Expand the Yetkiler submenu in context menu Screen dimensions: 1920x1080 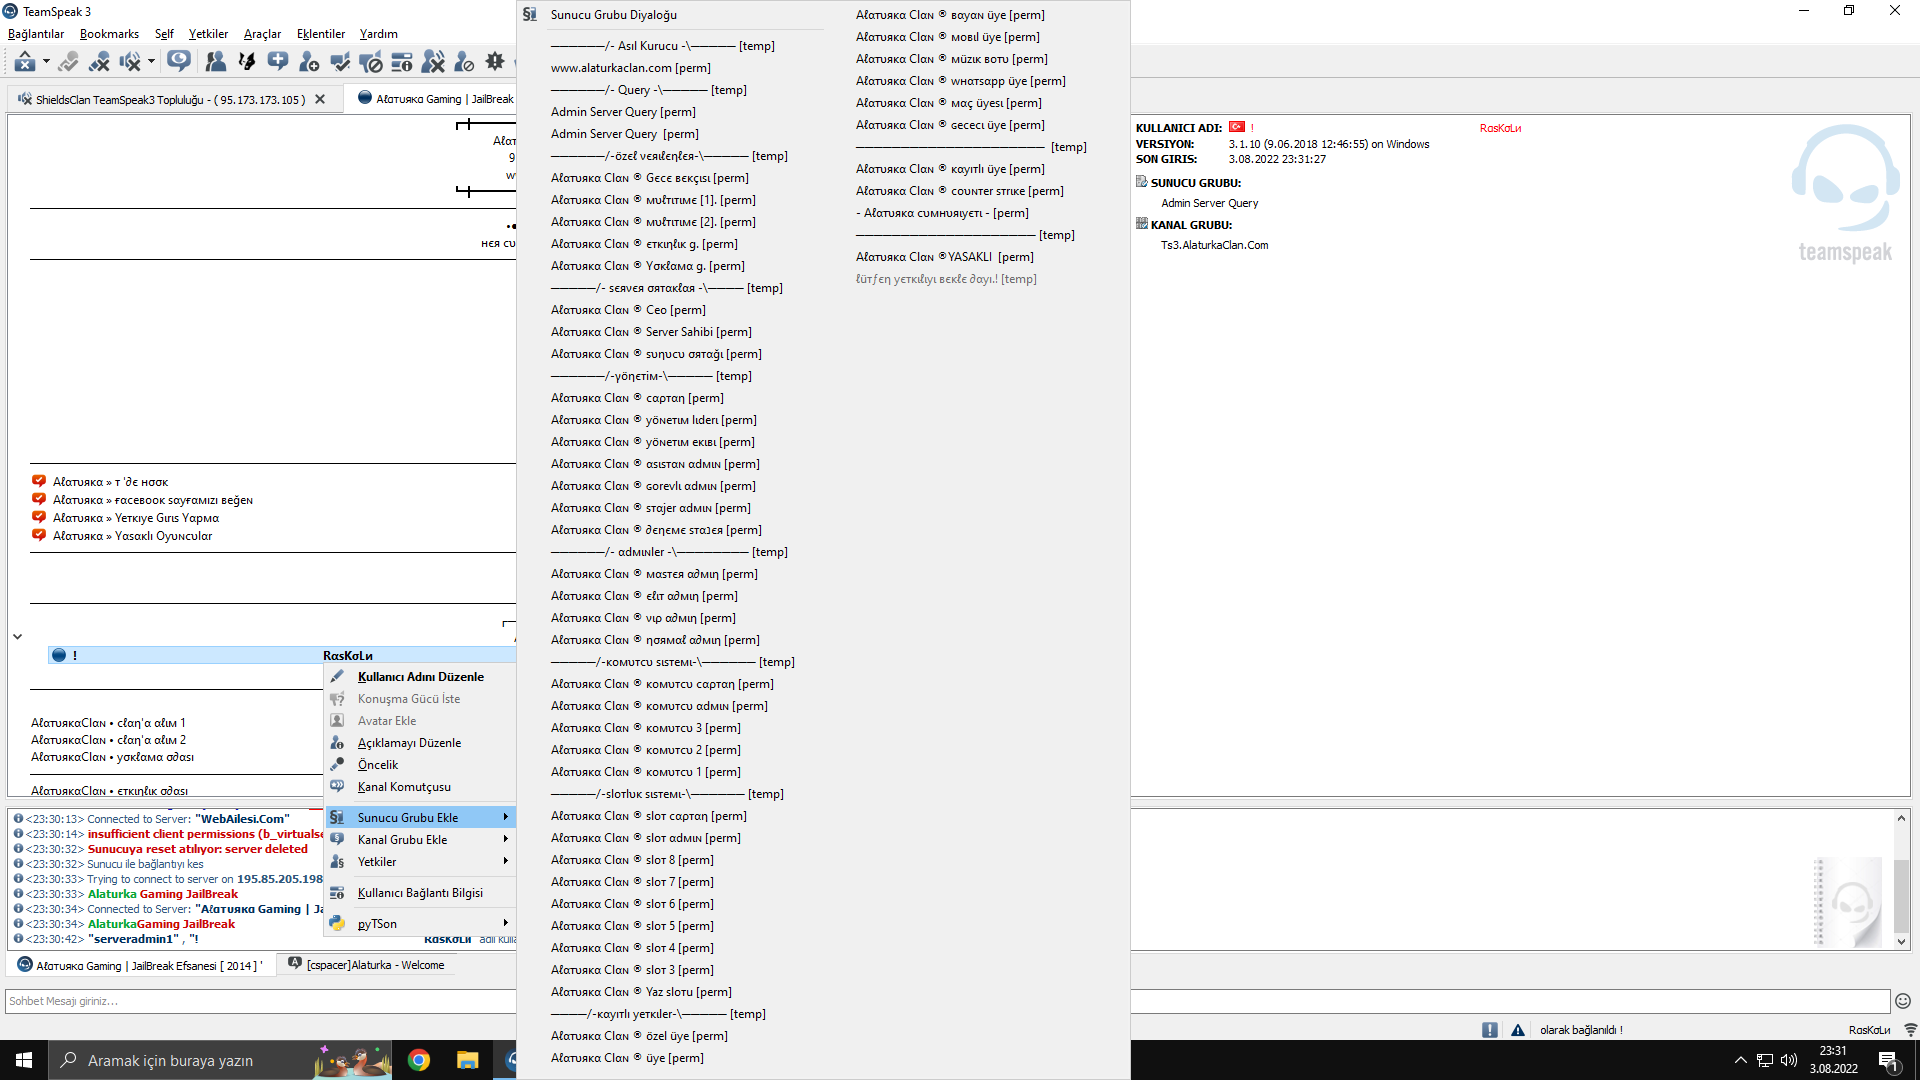420,862
